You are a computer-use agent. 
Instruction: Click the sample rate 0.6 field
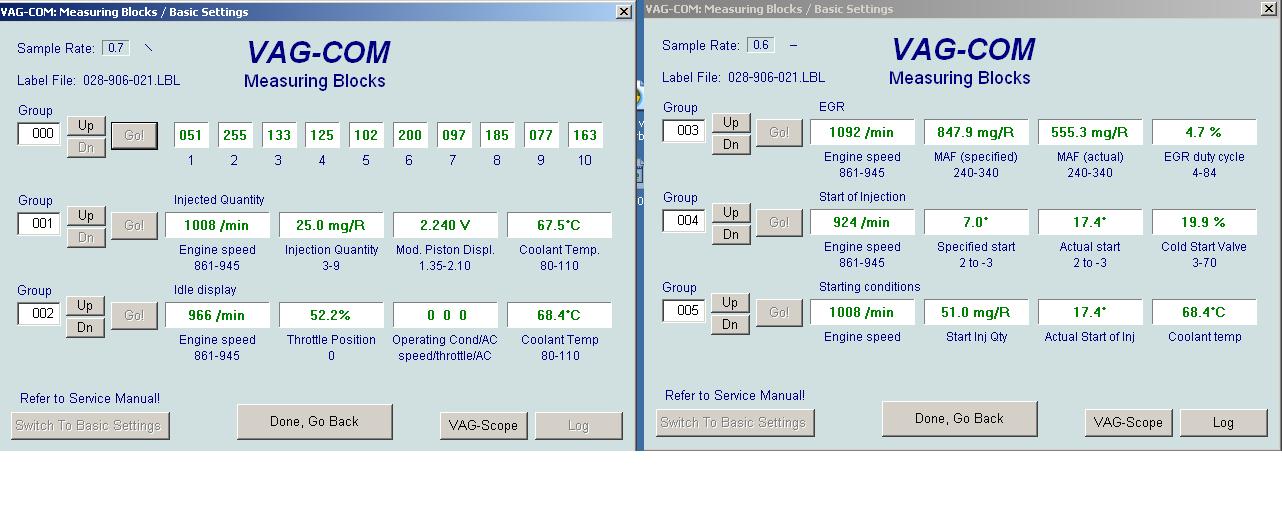761,45
